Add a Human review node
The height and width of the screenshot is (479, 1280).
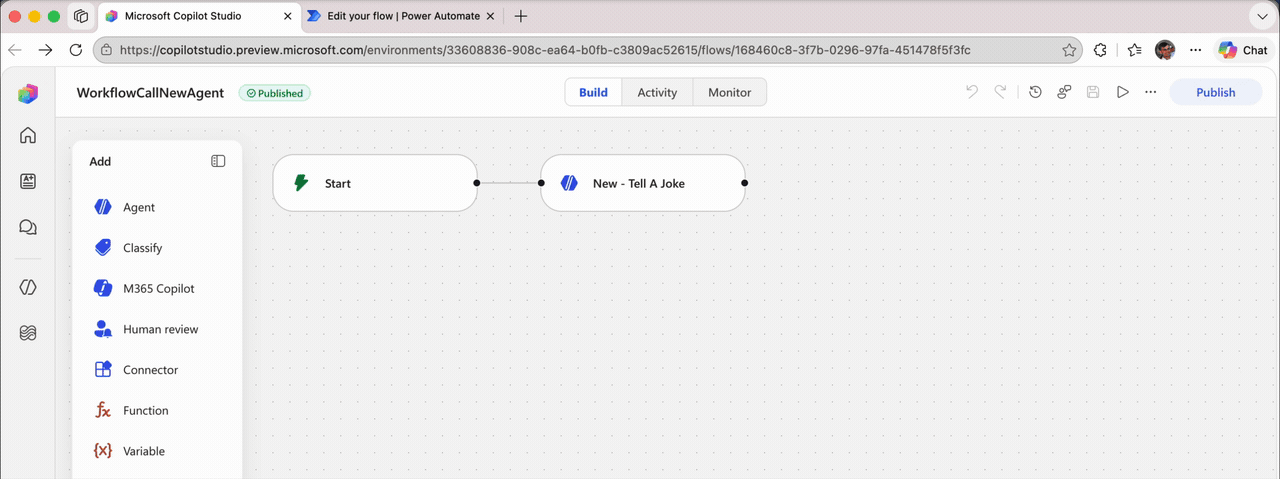(x=157, y=329)
